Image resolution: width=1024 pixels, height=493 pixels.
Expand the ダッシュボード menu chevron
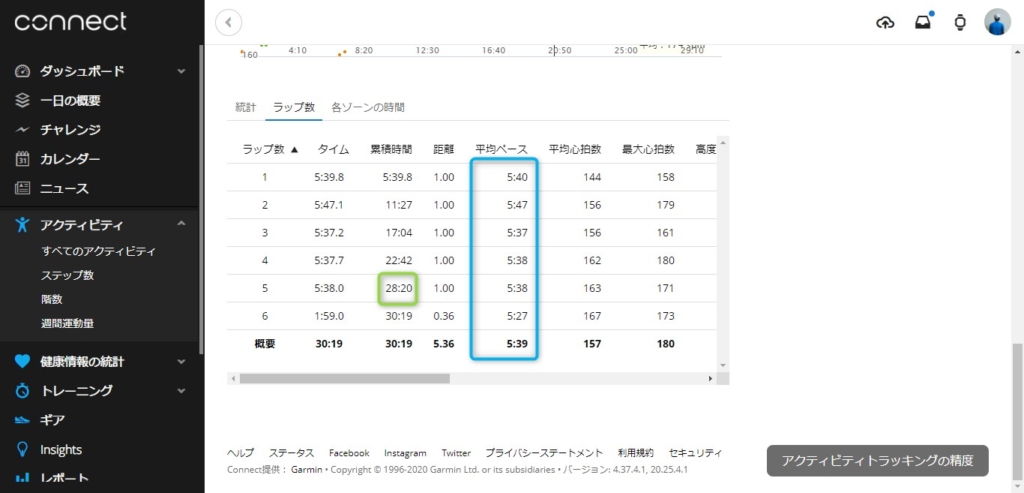tap(181, 72)
